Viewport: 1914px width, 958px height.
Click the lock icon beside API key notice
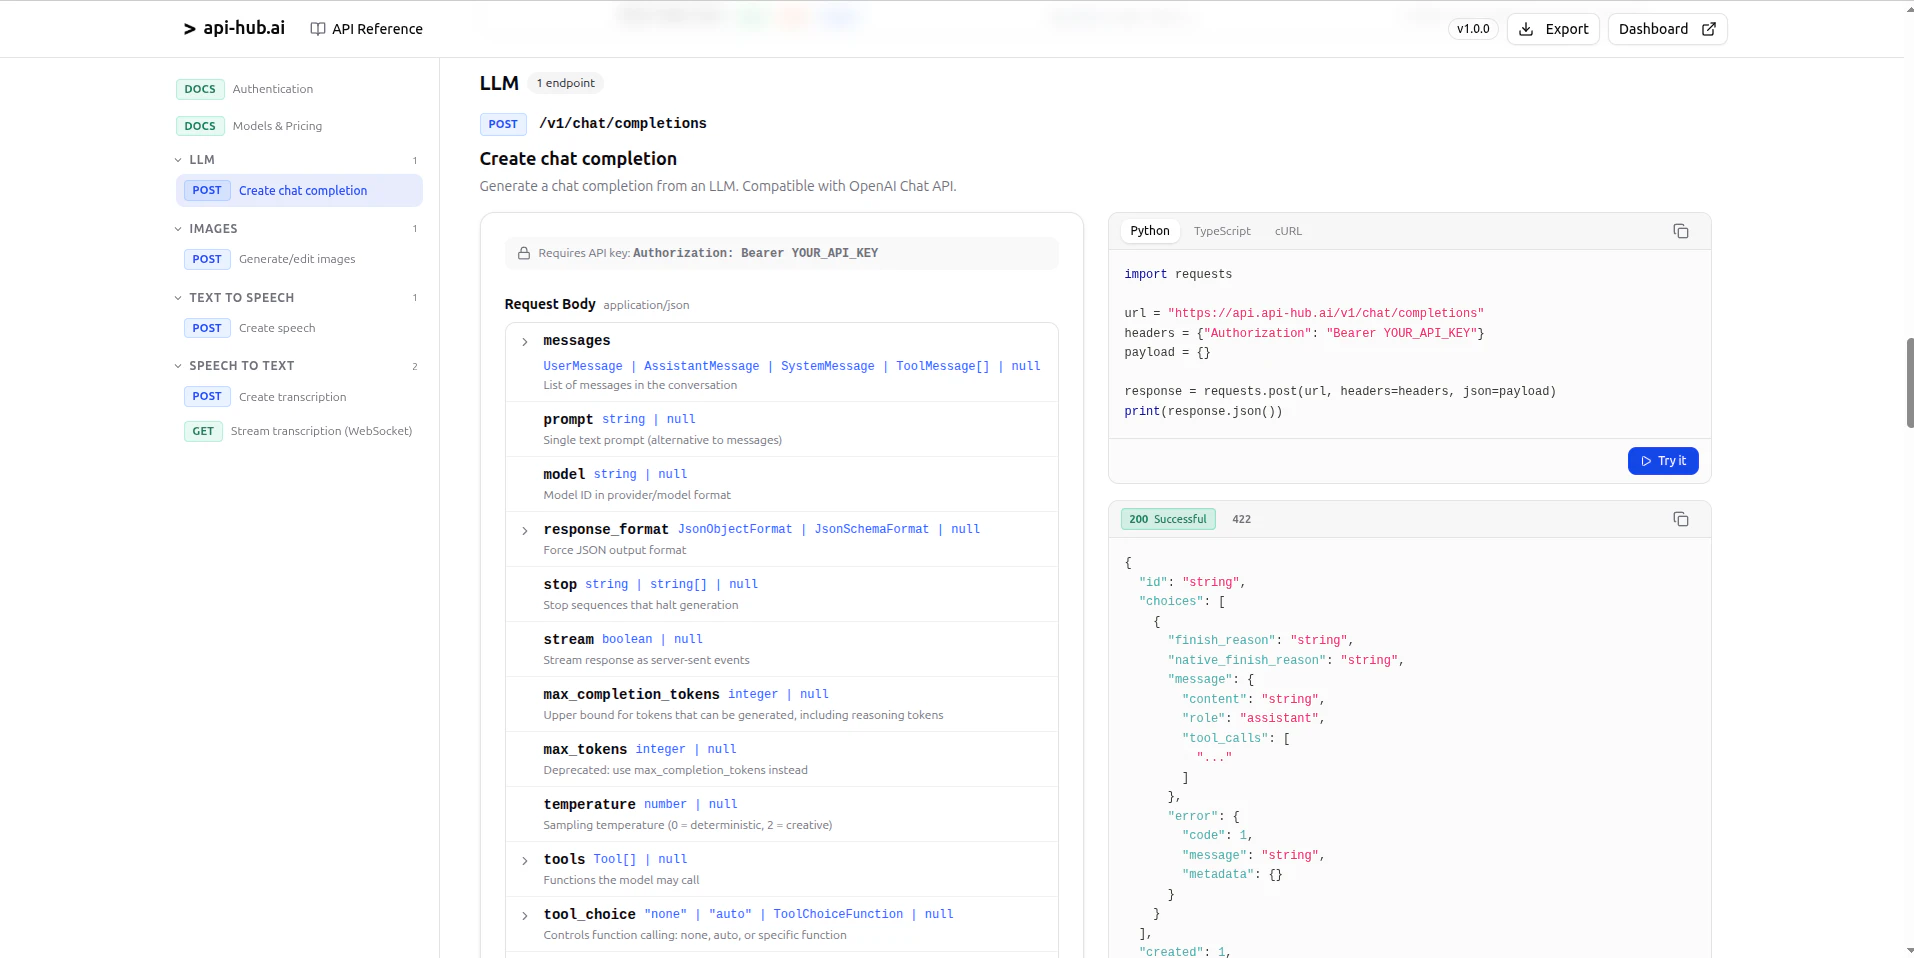tap(525, 253)
